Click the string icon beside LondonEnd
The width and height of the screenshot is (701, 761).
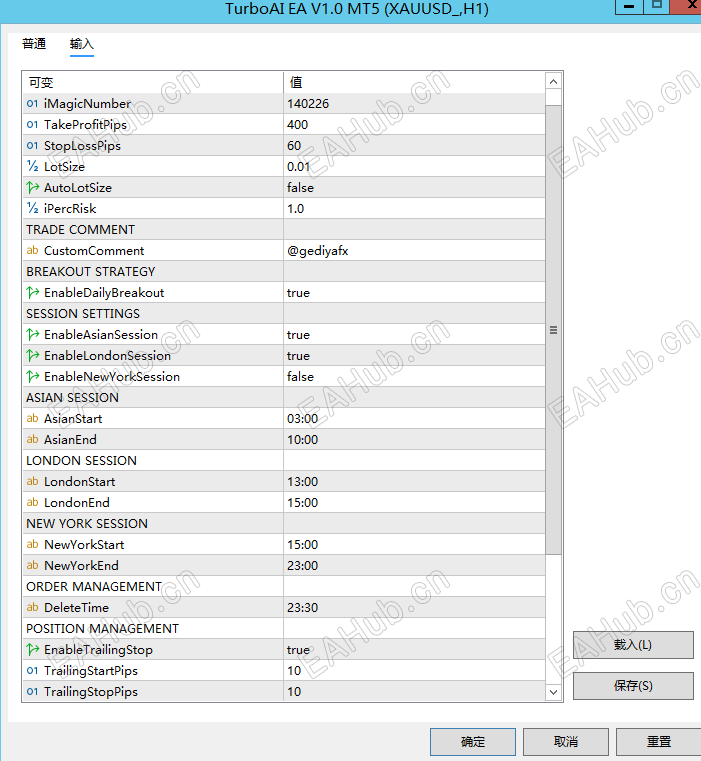tap(32, 502)
